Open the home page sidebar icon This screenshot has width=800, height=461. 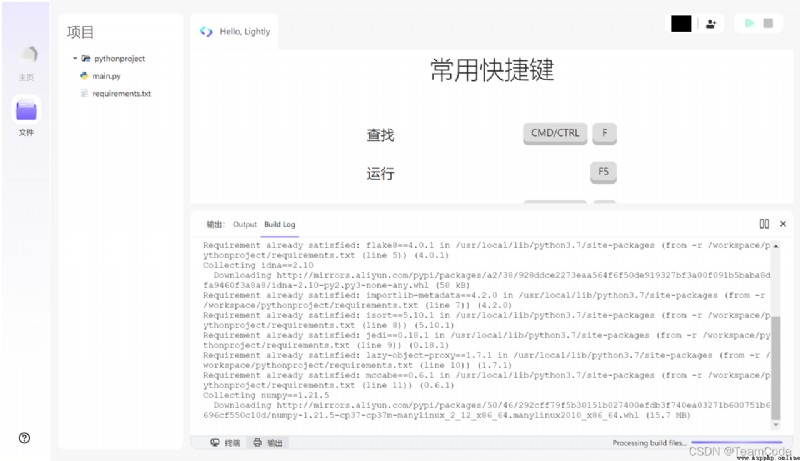28,55
